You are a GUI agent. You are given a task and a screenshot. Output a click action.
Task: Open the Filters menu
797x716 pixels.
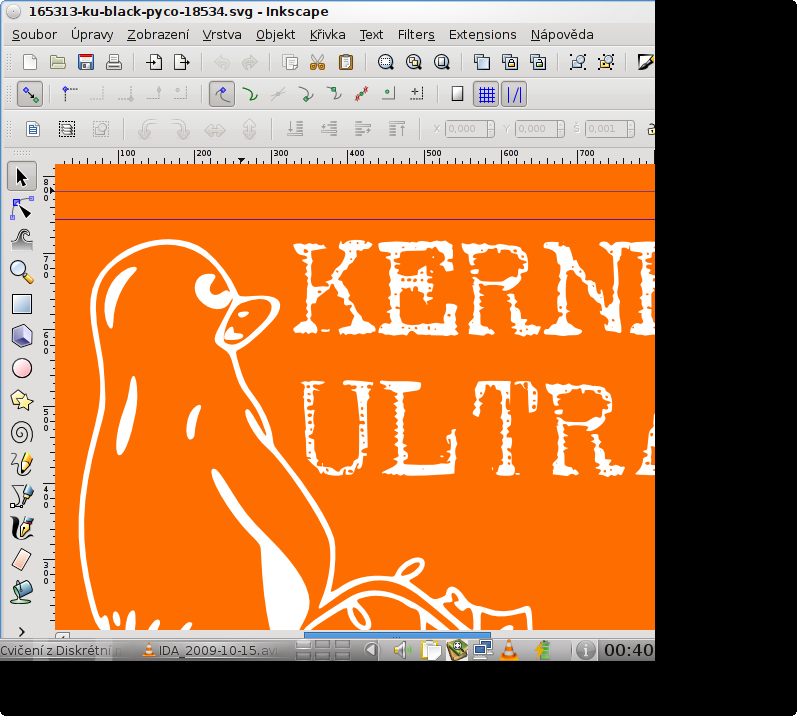point(416,35)
